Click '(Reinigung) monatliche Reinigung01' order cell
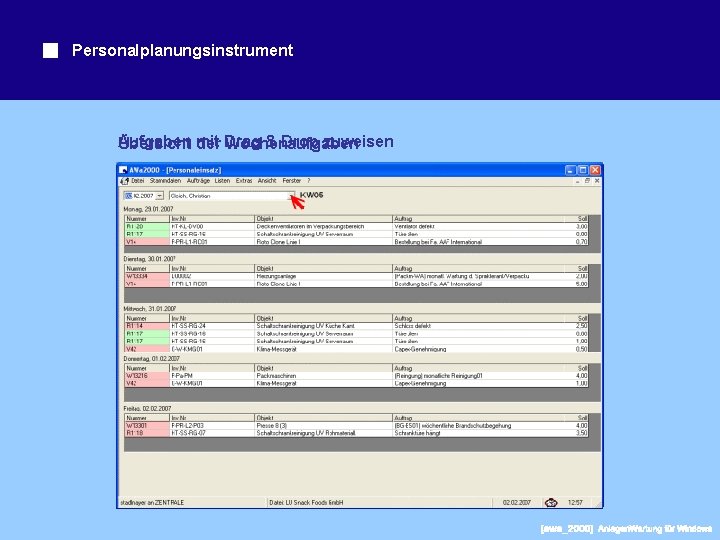The height and width of the screenshot is (540, 720). [x=478, y=376]
